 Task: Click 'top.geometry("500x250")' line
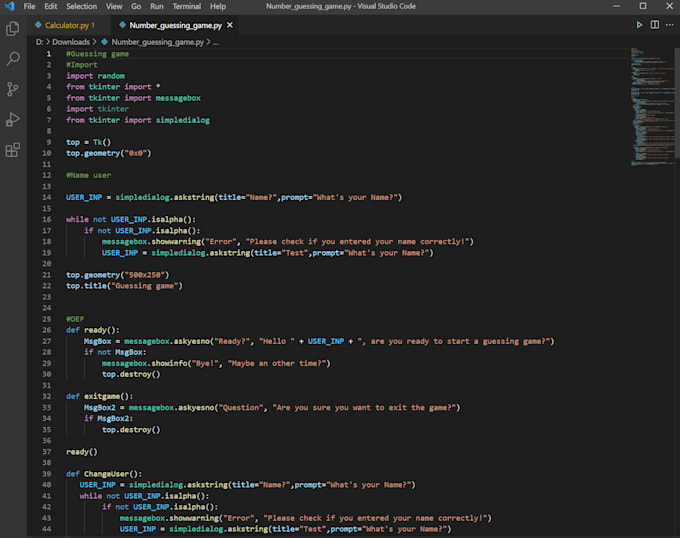(x=118, y=275)
